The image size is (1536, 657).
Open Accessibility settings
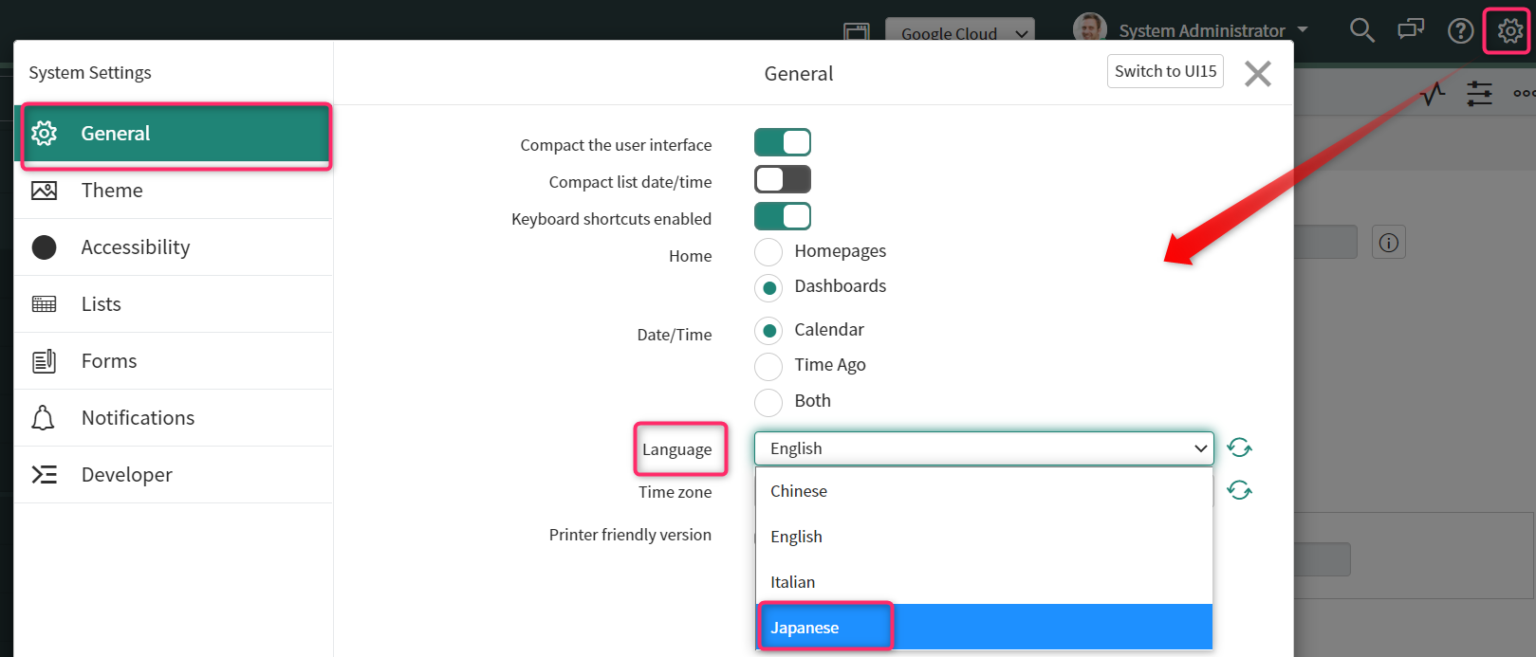[44, 246]
